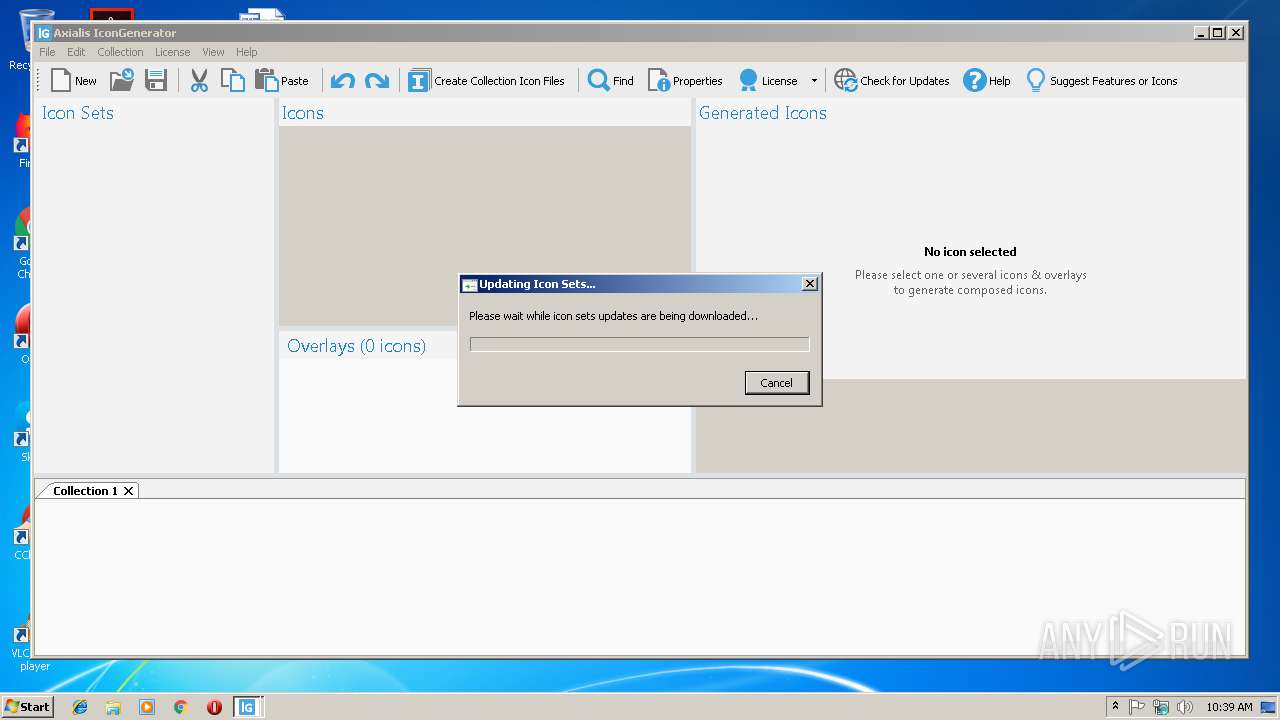This screenshot has width=1280, height=720.
Task: Click the Show desktop button
Action: pyautogui.click(x=1269, y=707)
